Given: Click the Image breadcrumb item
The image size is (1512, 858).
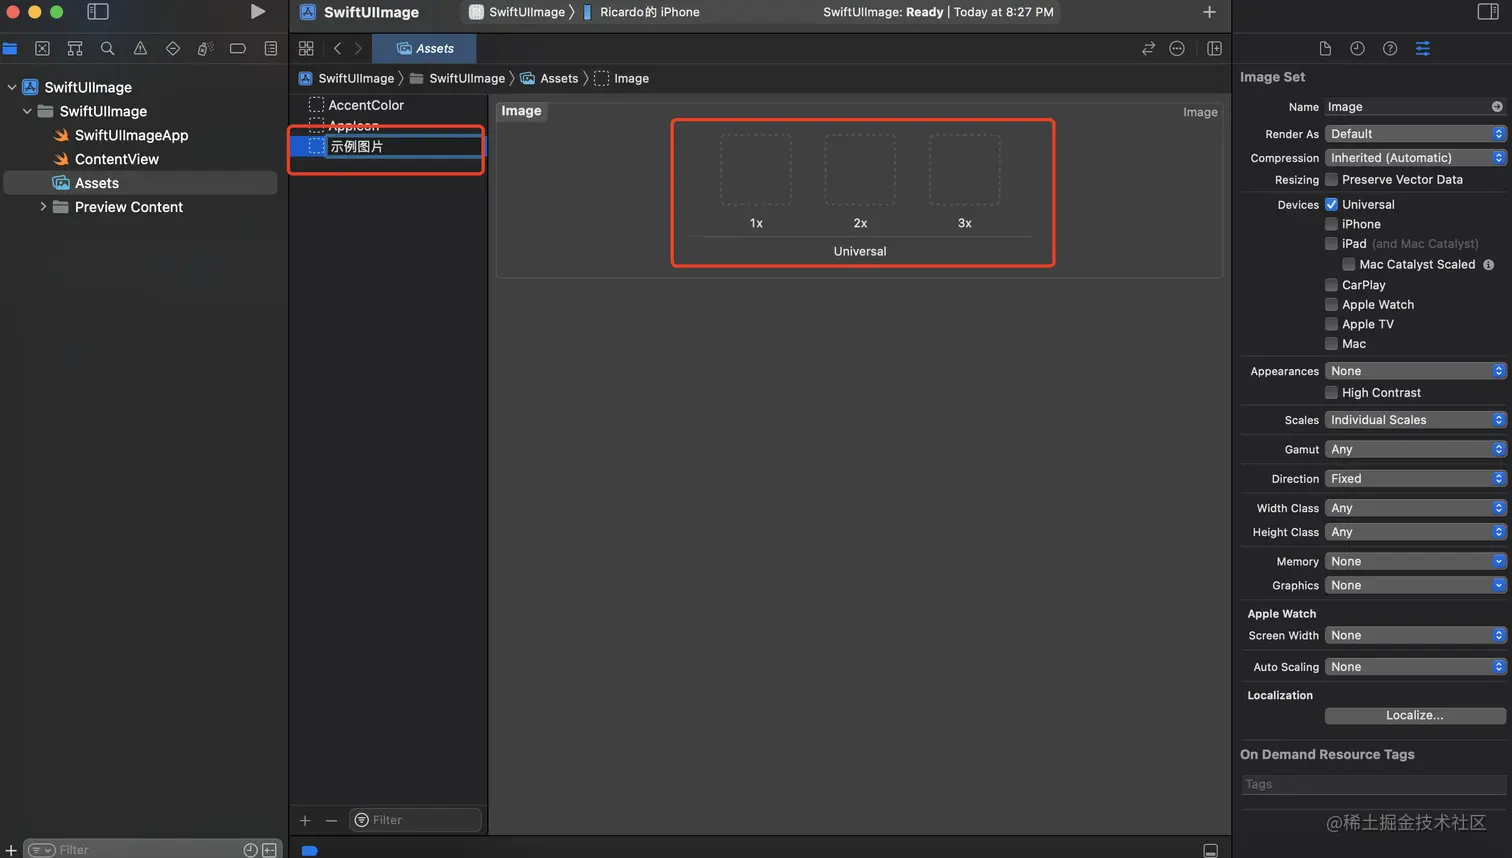Looking at the screenshot, I should 622,78.
